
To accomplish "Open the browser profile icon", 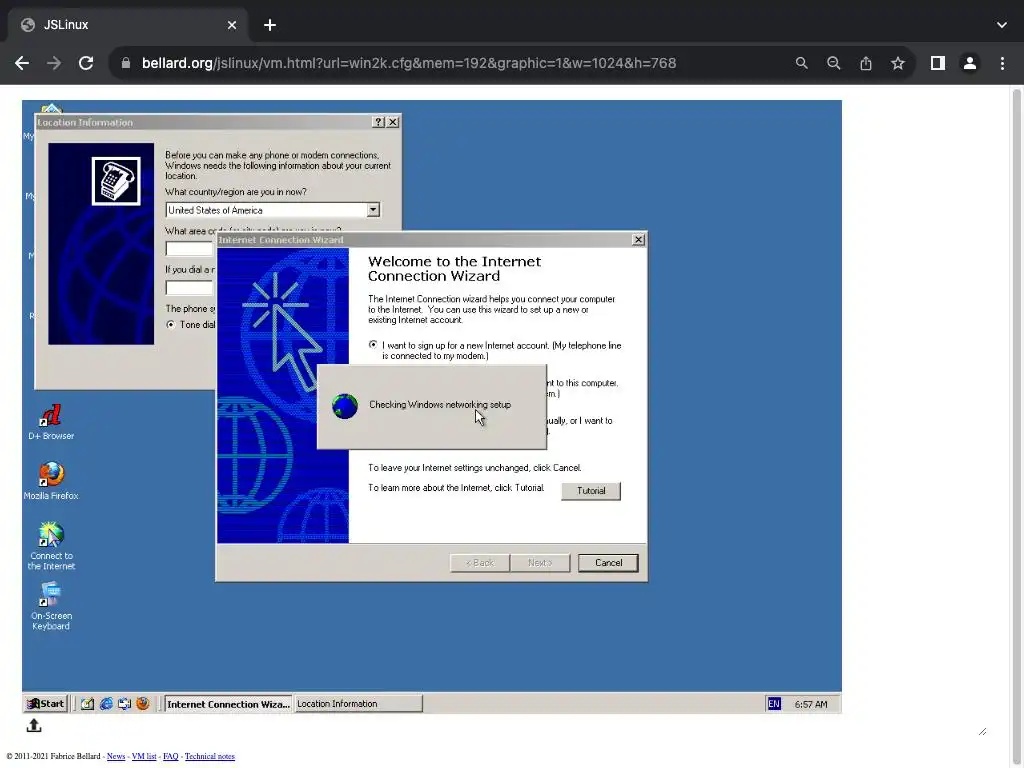I will 970,63.
